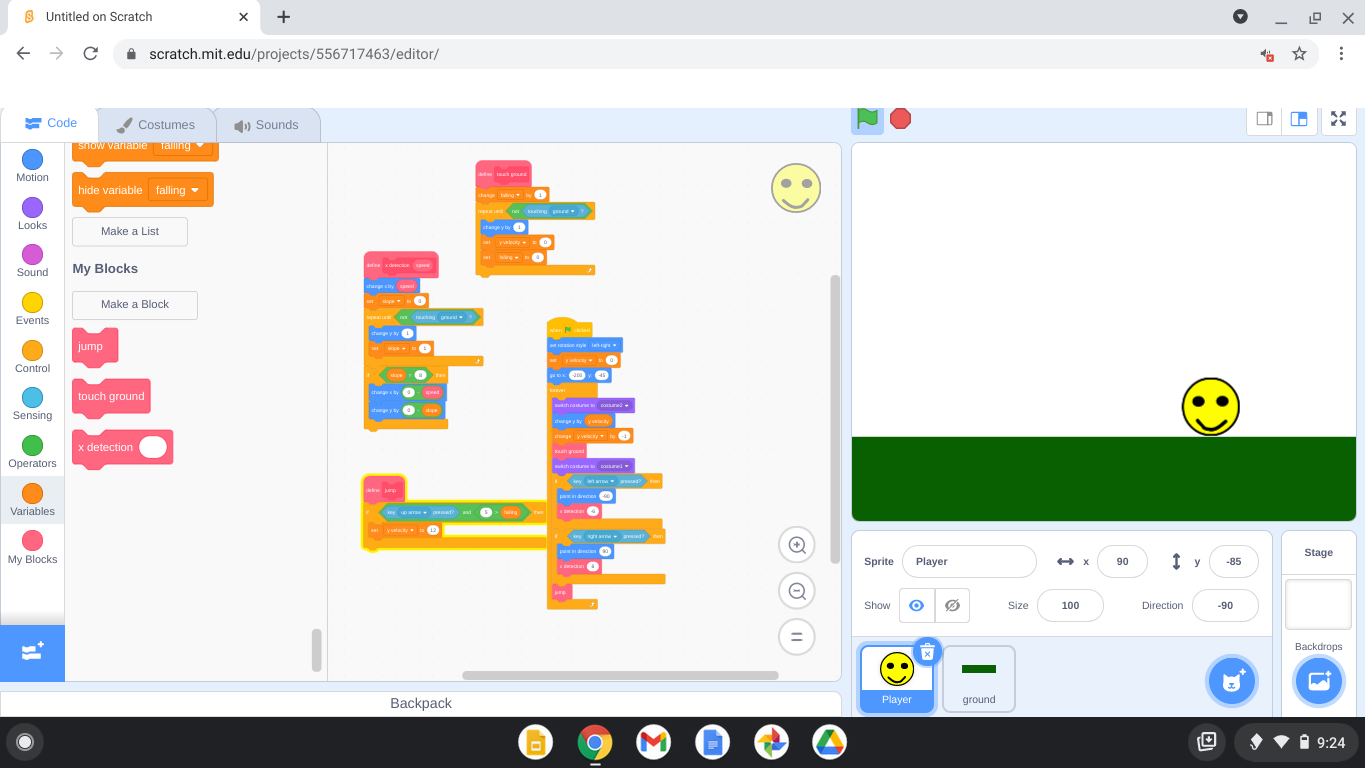Open the Direction dial showing -90
The height and width of the screenshot is (768, 1365).
(x=1225, y=605)
